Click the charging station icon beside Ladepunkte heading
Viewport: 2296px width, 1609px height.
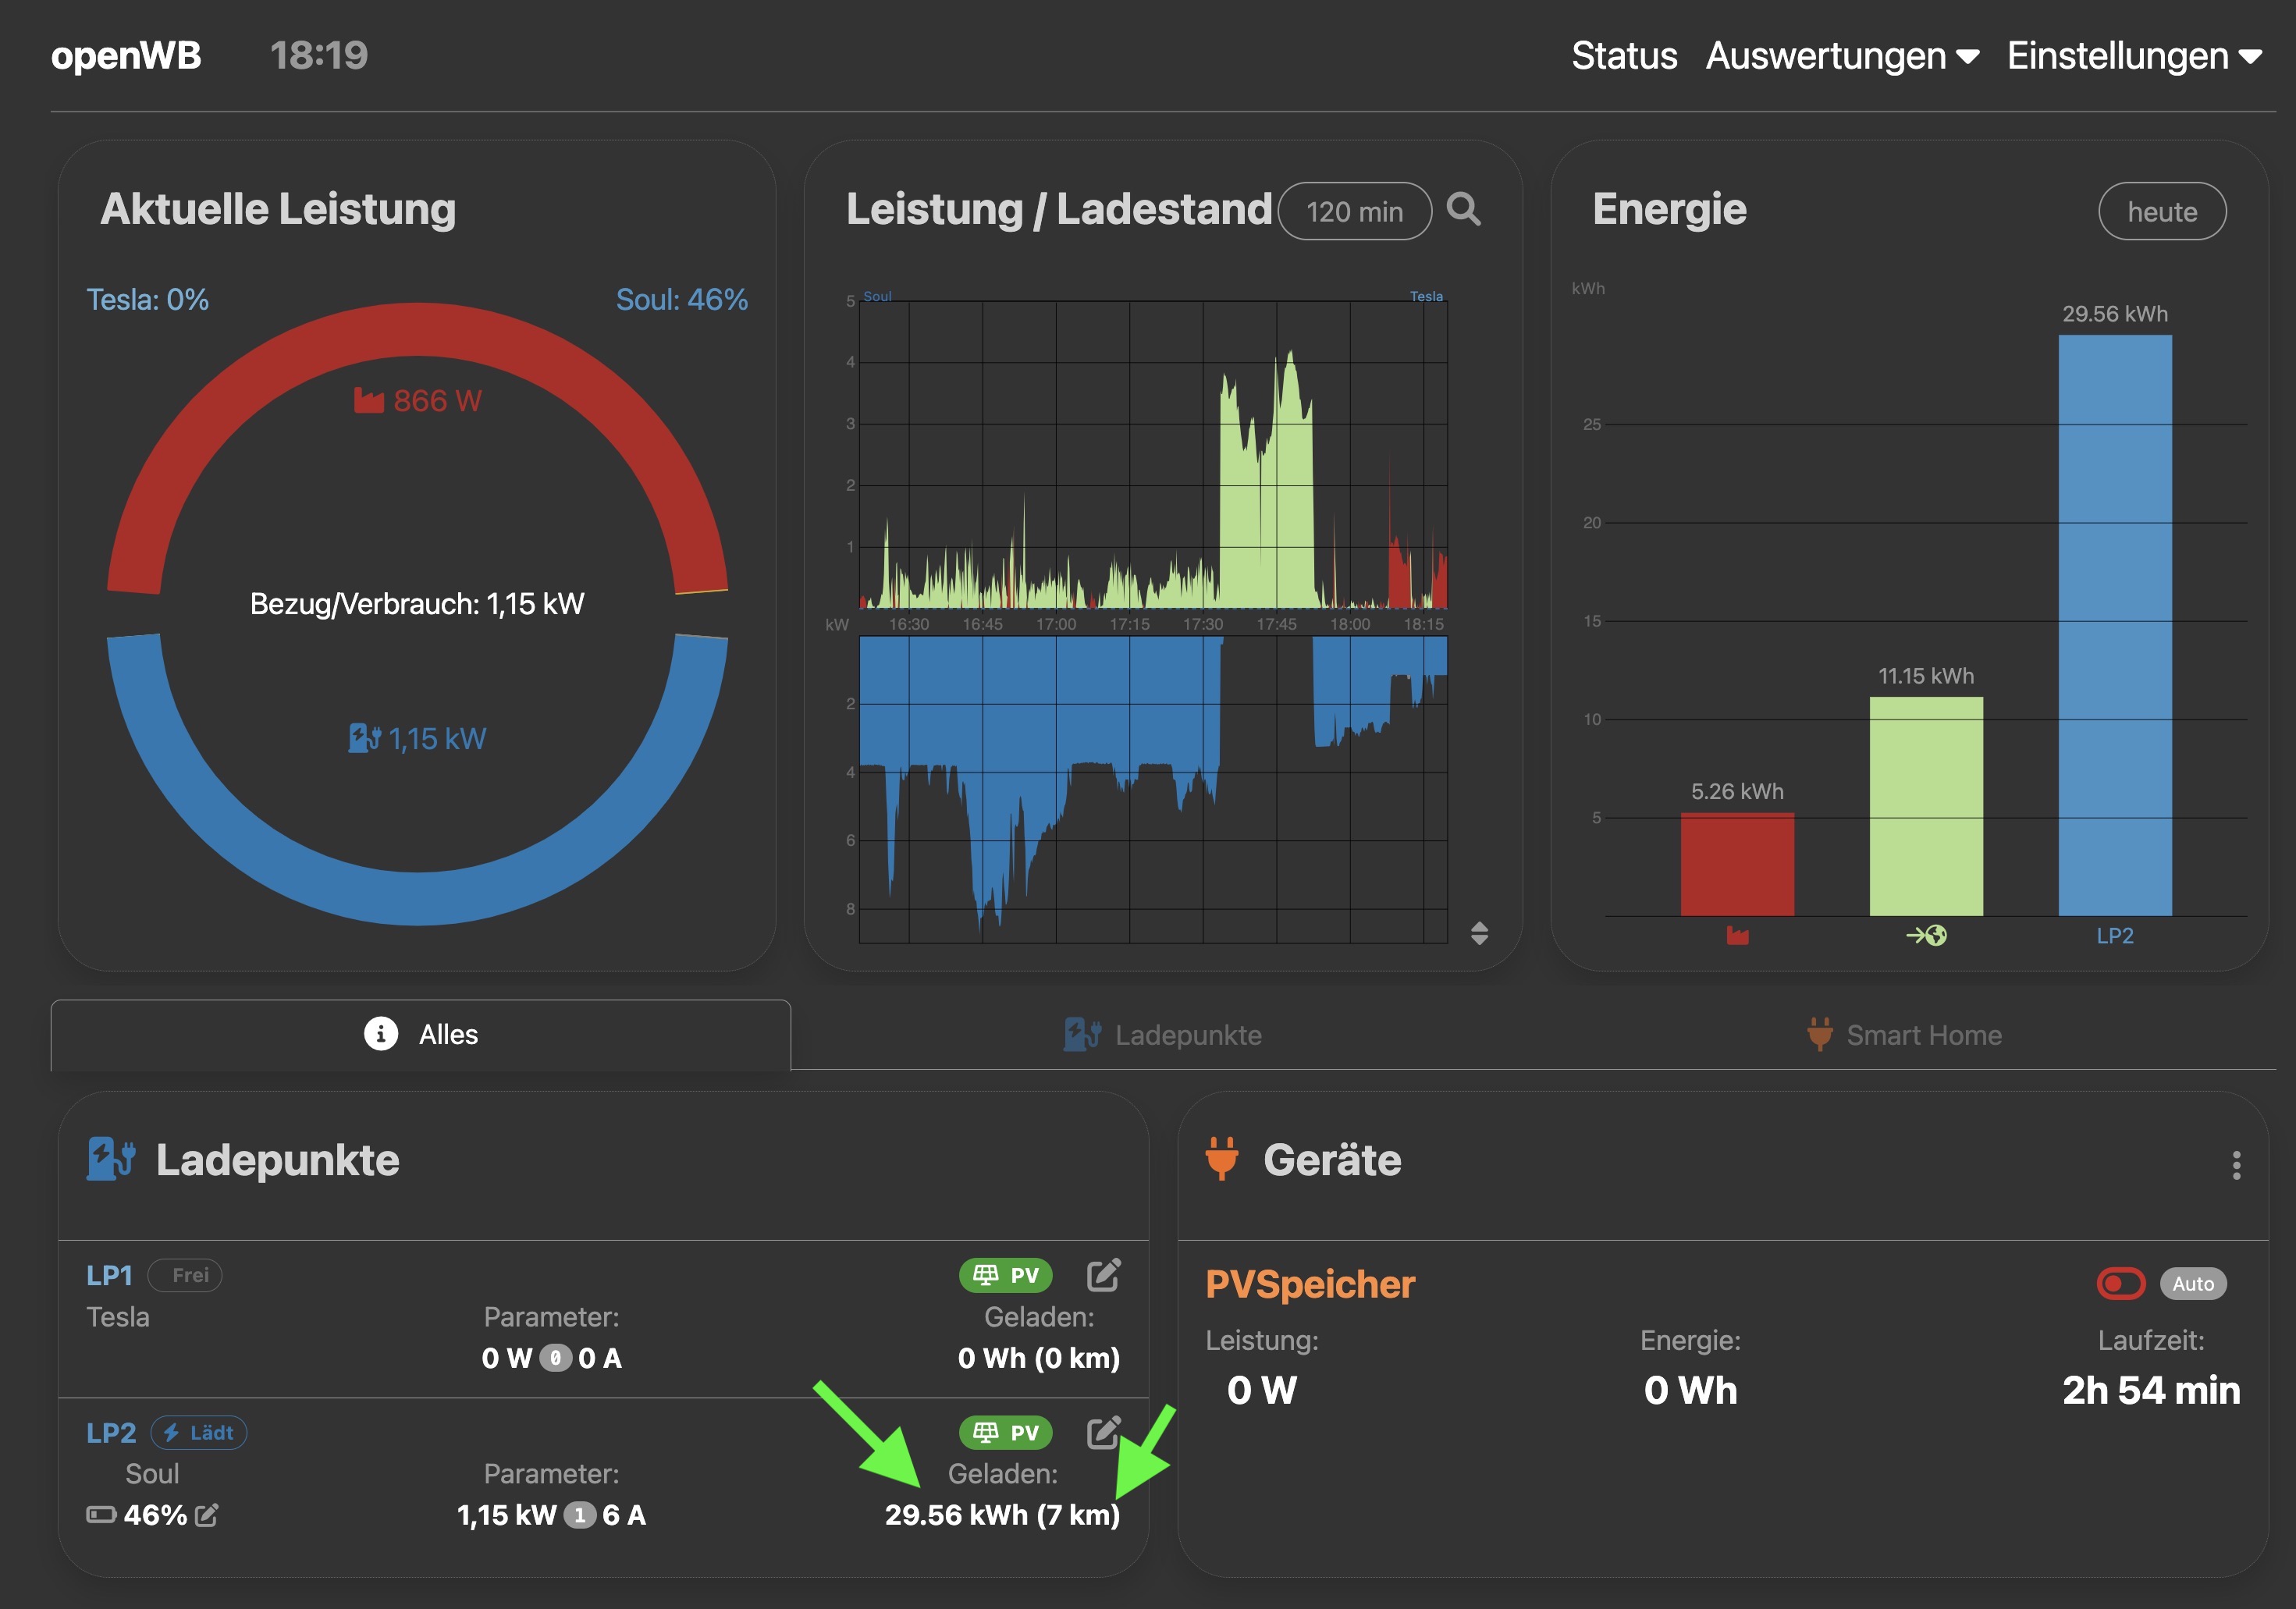[x=111, y=1160]
